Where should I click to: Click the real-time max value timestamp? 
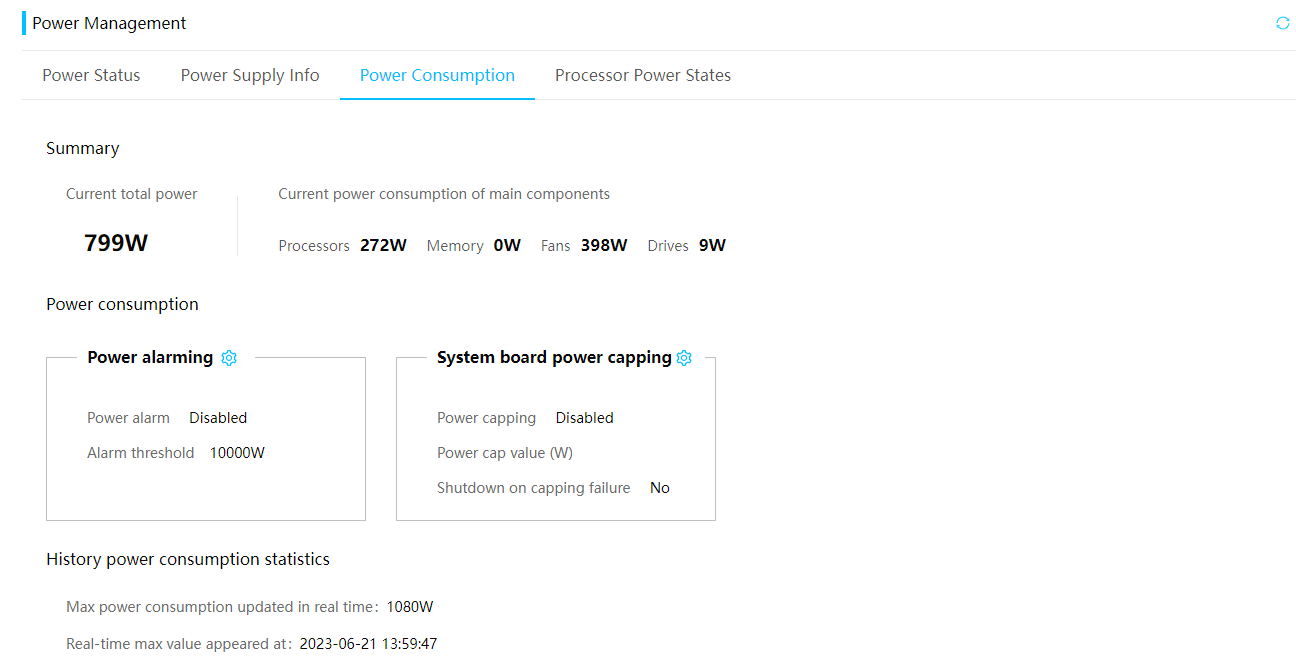coord(368,644)
